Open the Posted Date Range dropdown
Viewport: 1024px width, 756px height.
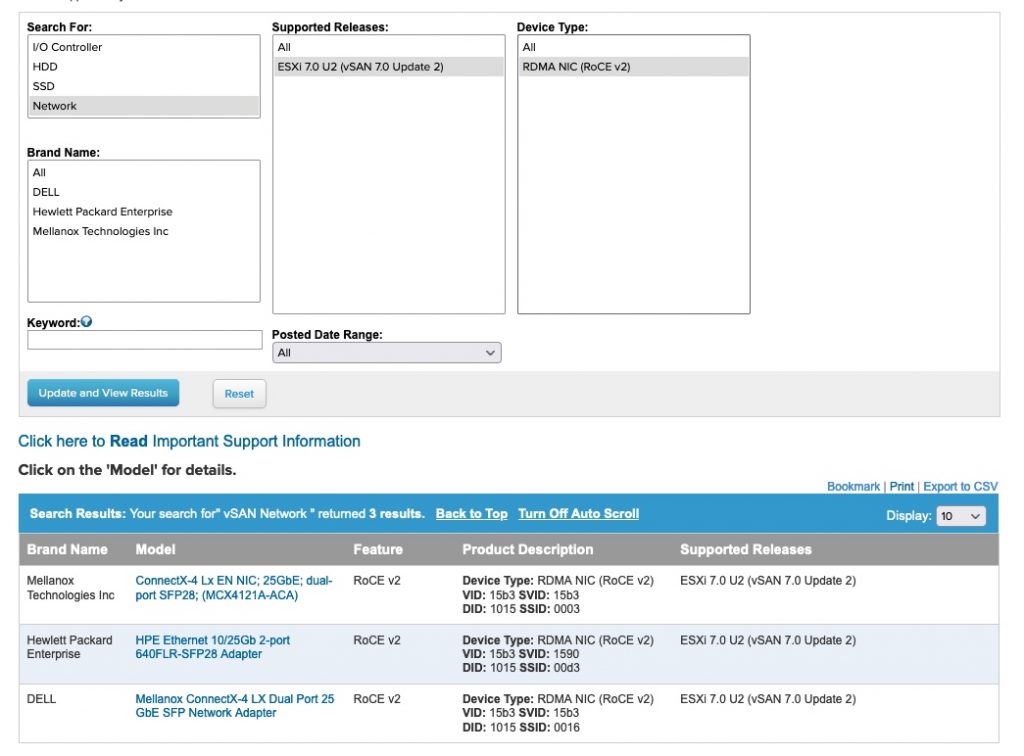point(386,353)
